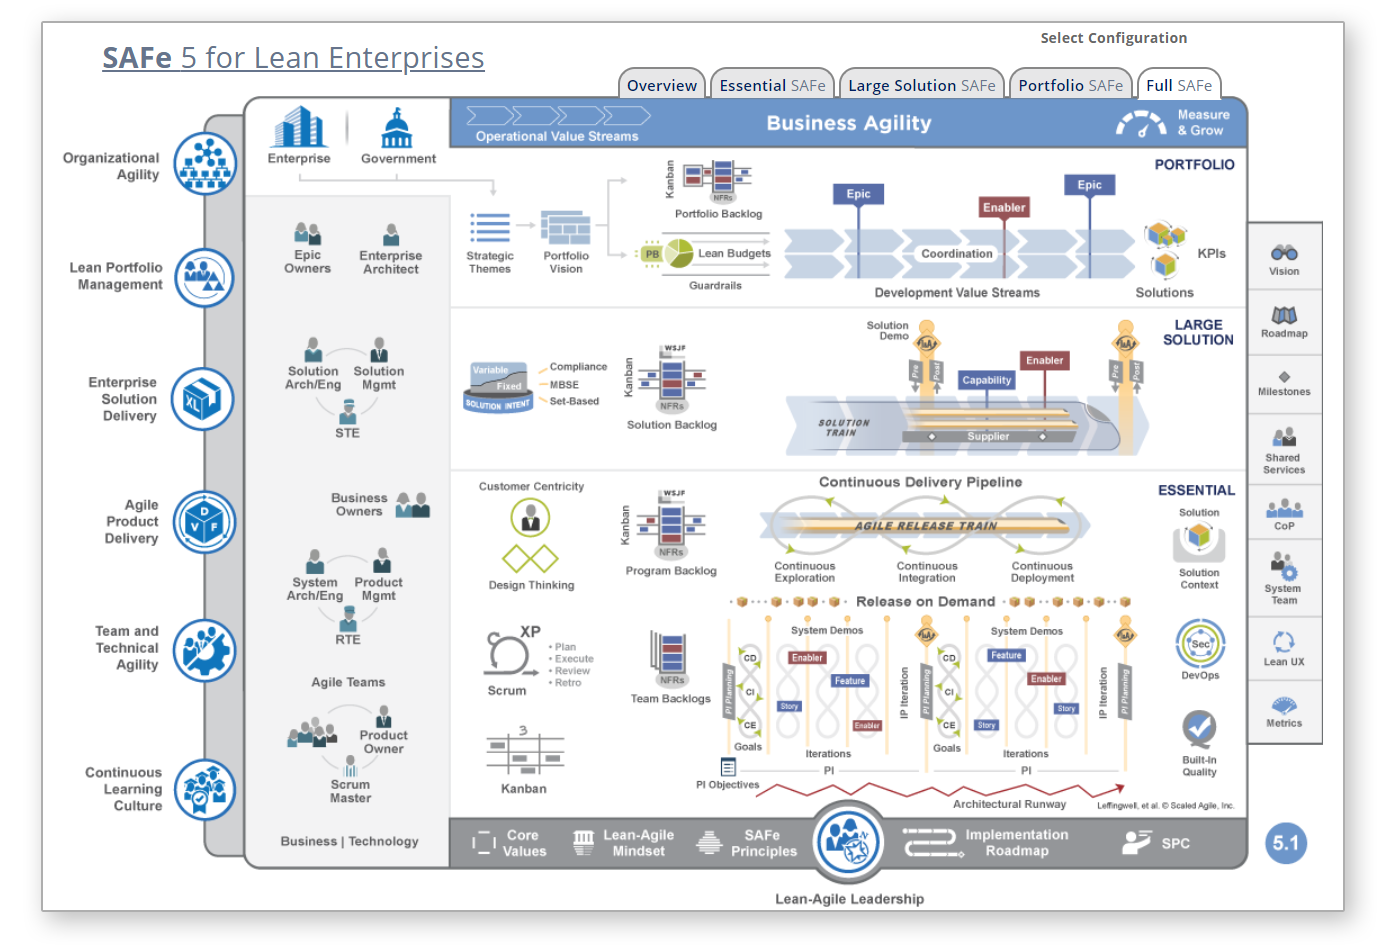
Task: Open the Enterprise Architect icon
Action: click(x=391, y=234)
